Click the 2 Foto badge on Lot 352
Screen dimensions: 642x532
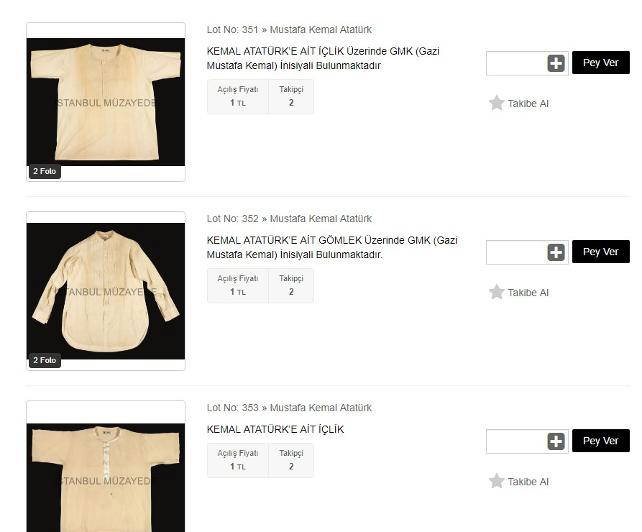[45, 360]
